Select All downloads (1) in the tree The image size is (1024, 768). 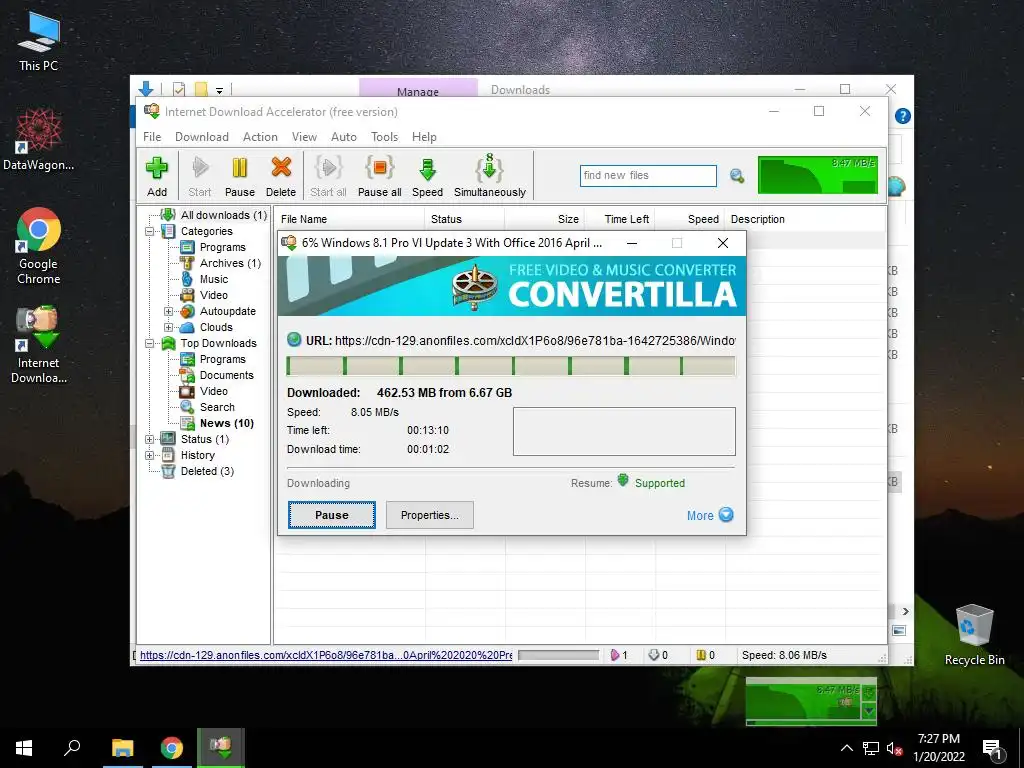coord(224,215)
